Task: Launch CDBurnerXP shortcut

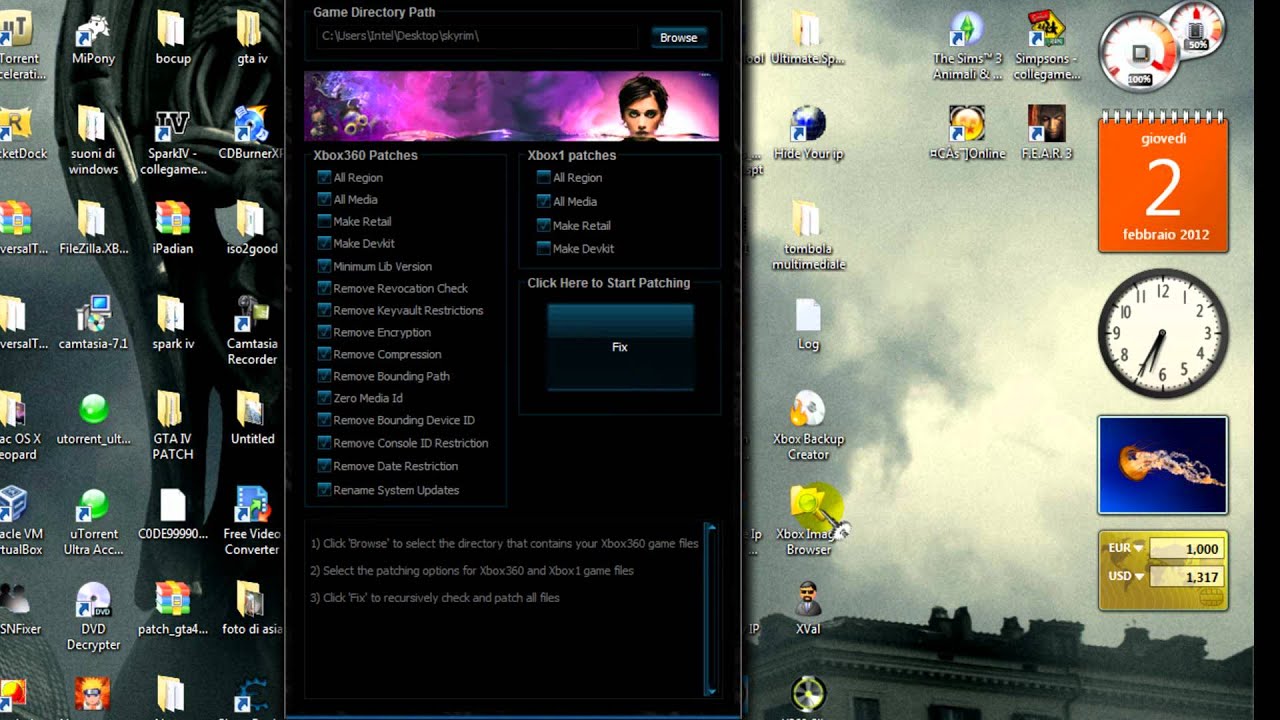Action: (251, 133)
